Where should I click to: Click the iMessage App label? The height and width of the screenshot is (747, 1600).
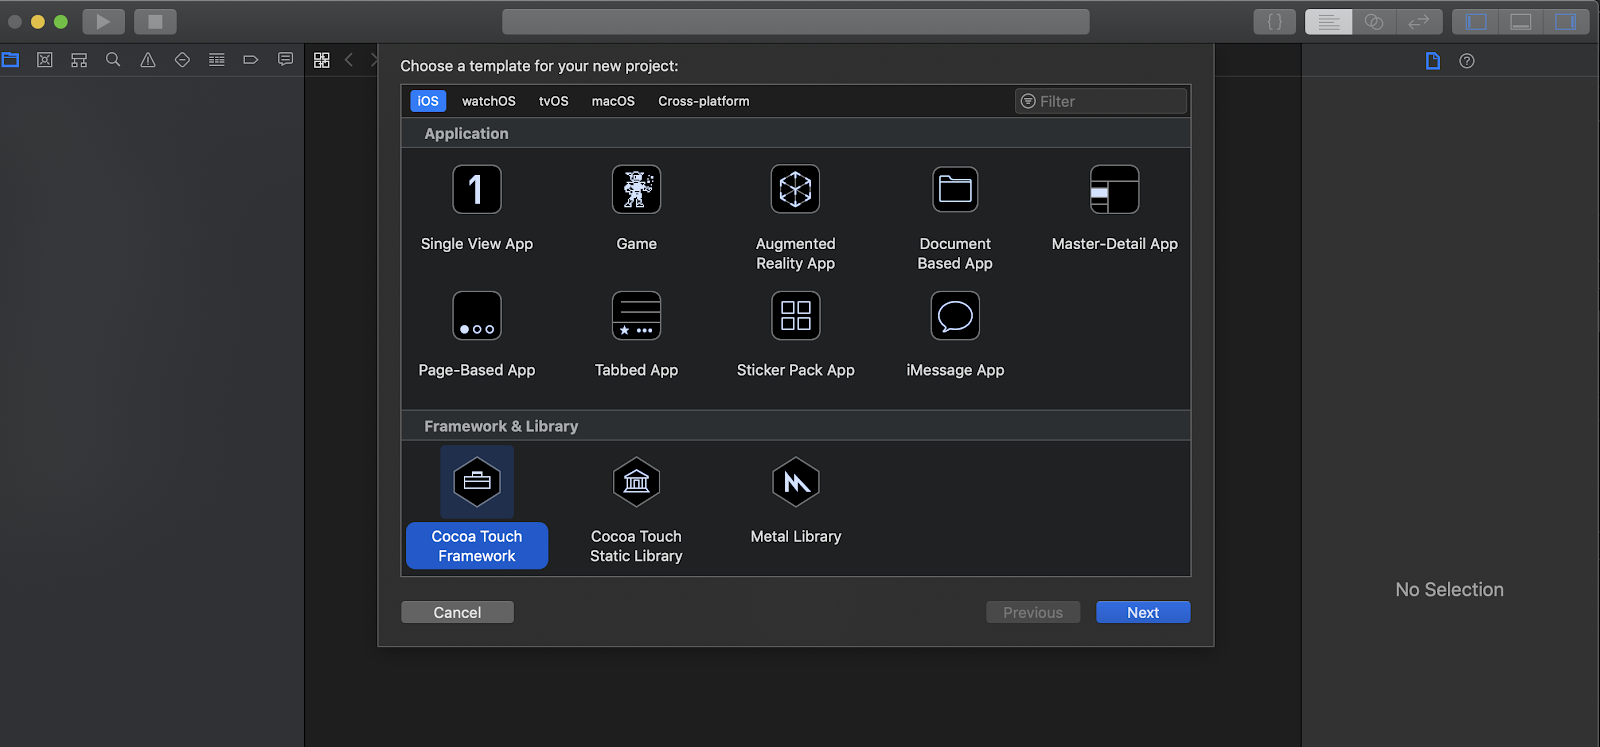click(x=955, y=370)
